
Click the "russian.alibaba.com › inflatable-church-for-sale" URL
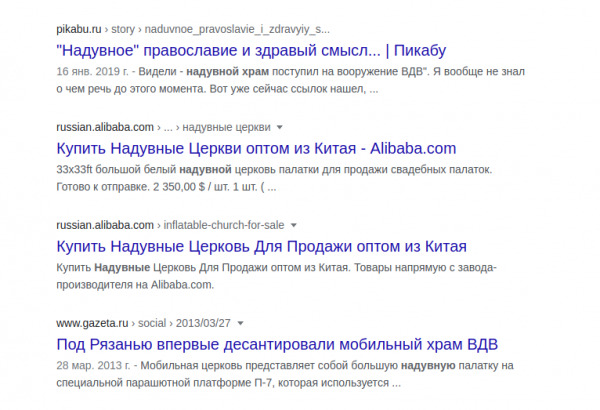coord(170,225)
